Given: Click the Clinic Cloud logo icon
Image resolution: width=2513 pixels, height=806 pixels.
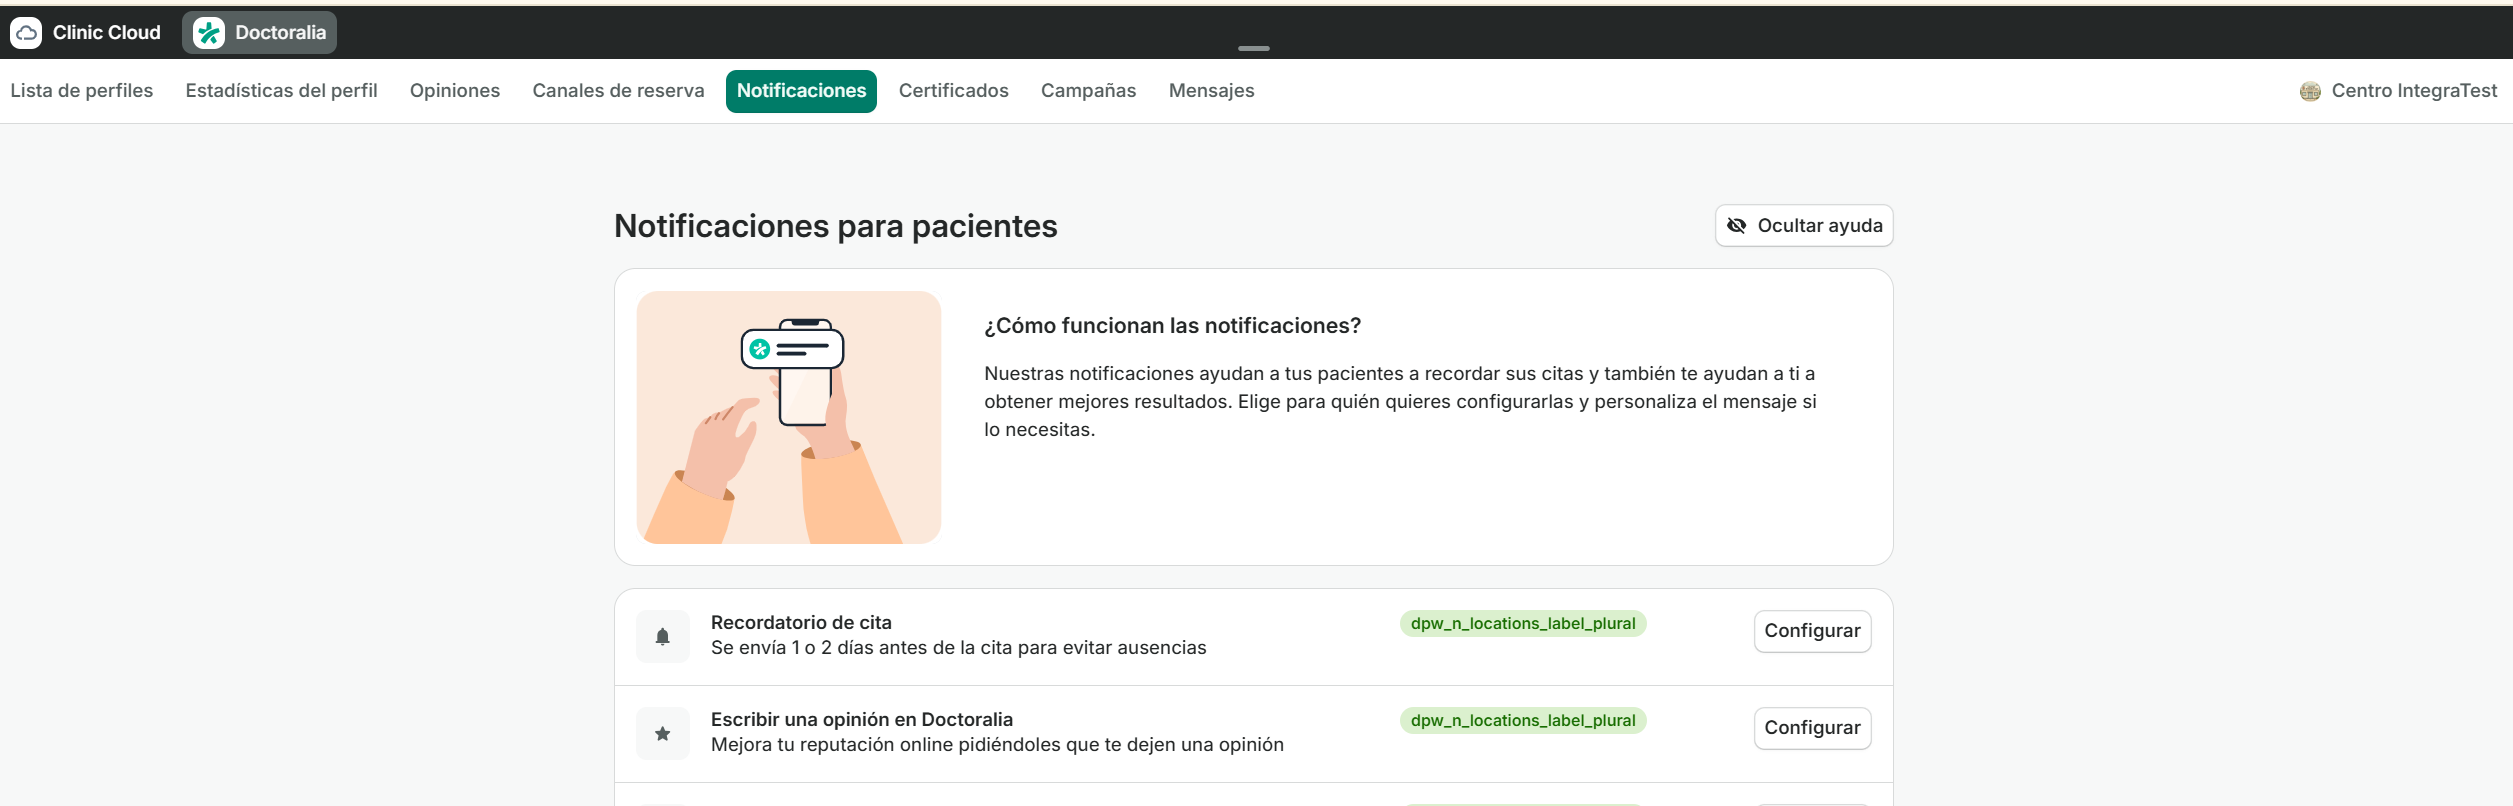Looking at the screenshot, I should click(x=26, y=33).
